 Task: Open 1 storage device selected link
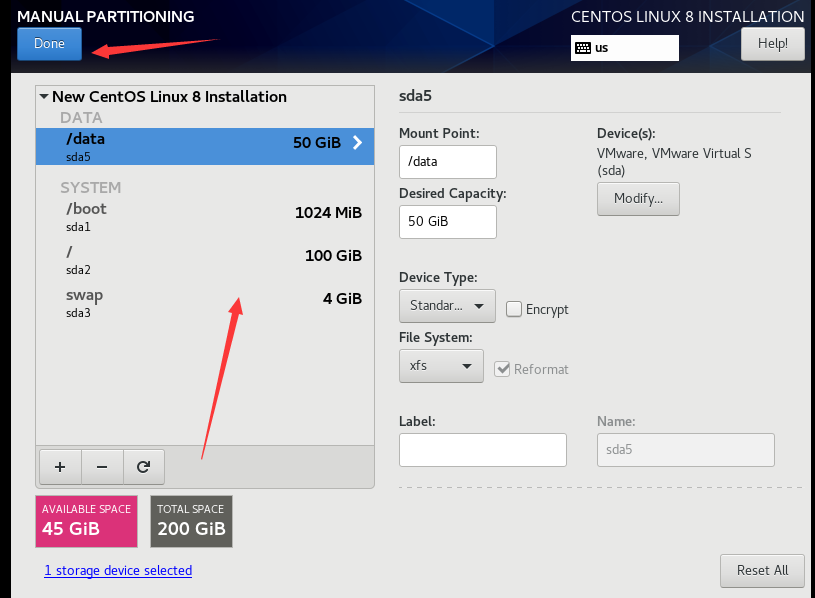[118, 570]
